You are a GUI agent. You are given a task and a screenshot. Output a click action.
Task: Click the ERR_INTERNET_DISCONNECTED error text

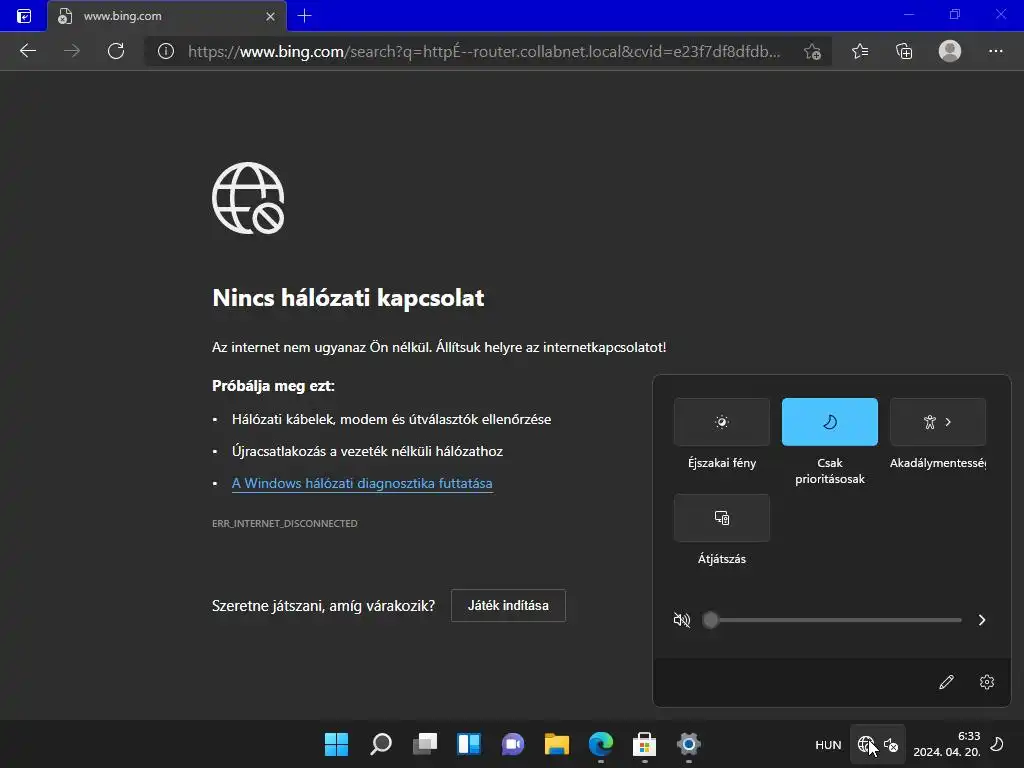285,523
